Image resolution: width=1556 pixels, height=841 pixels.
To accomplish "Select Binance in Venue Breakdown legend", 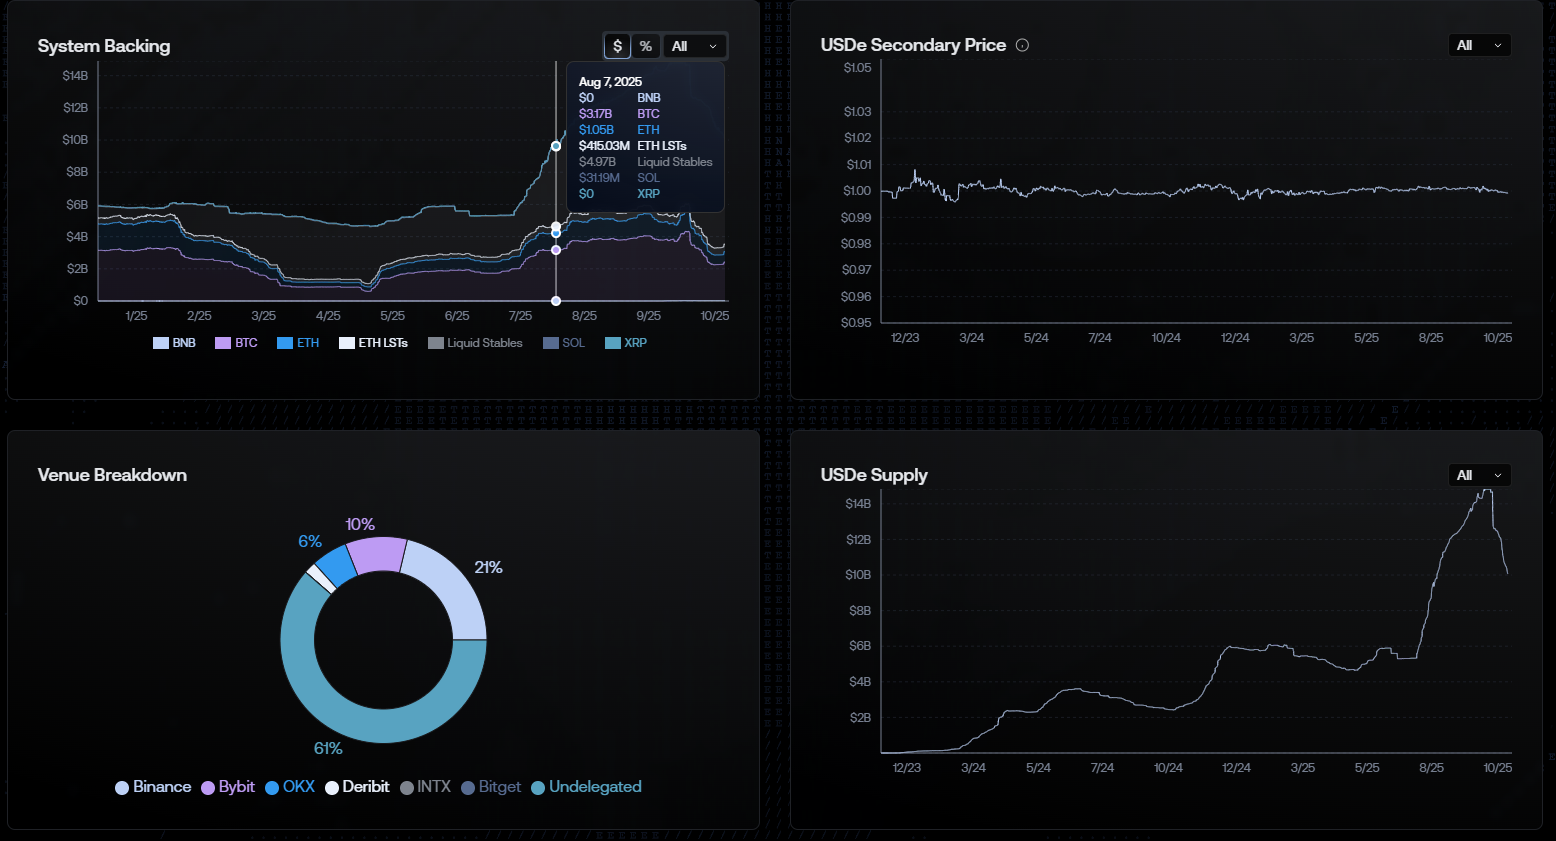I will click(x=153, y=787).
